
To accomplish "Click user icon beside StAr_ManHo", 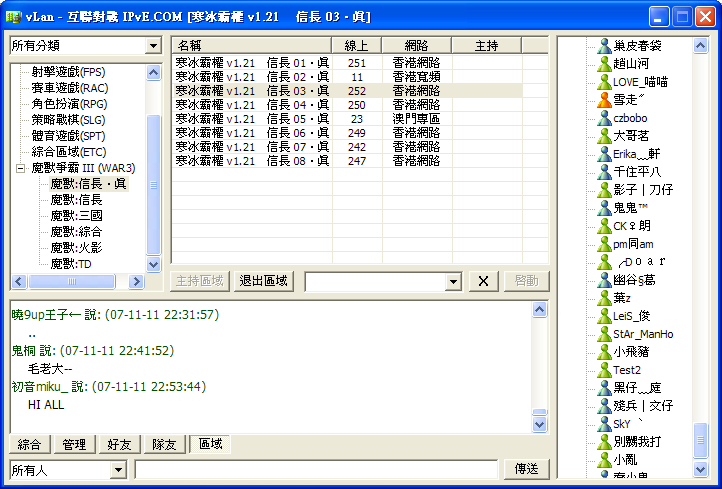I will point(604,334).
